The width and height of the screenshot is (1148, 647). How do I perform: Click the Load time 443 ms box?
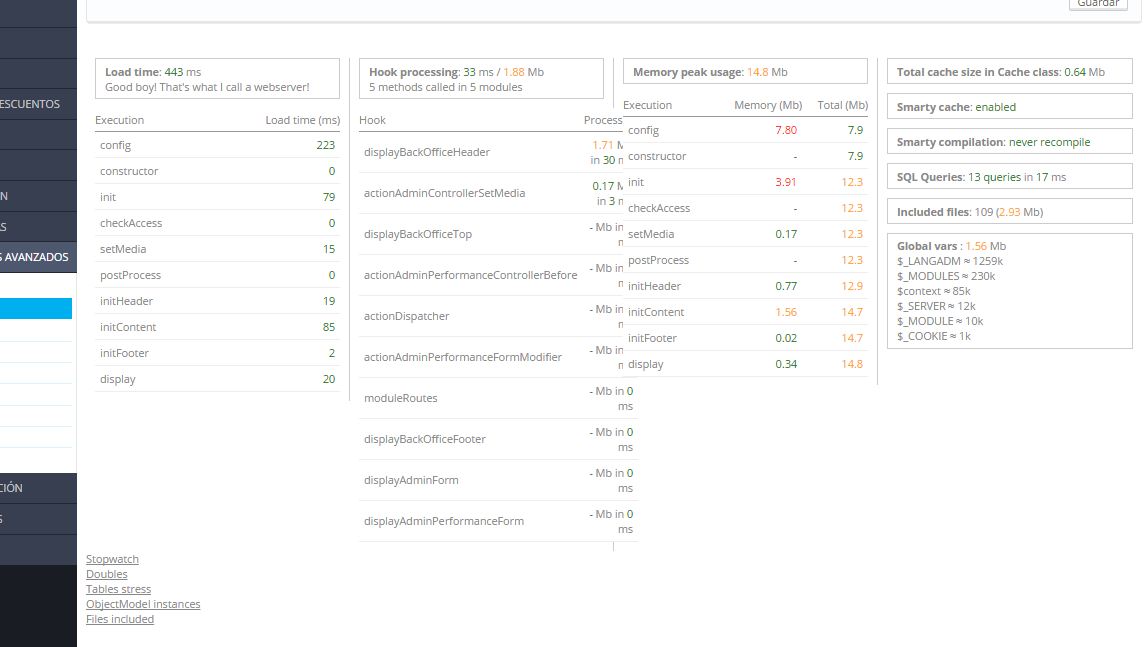(217, 79)
